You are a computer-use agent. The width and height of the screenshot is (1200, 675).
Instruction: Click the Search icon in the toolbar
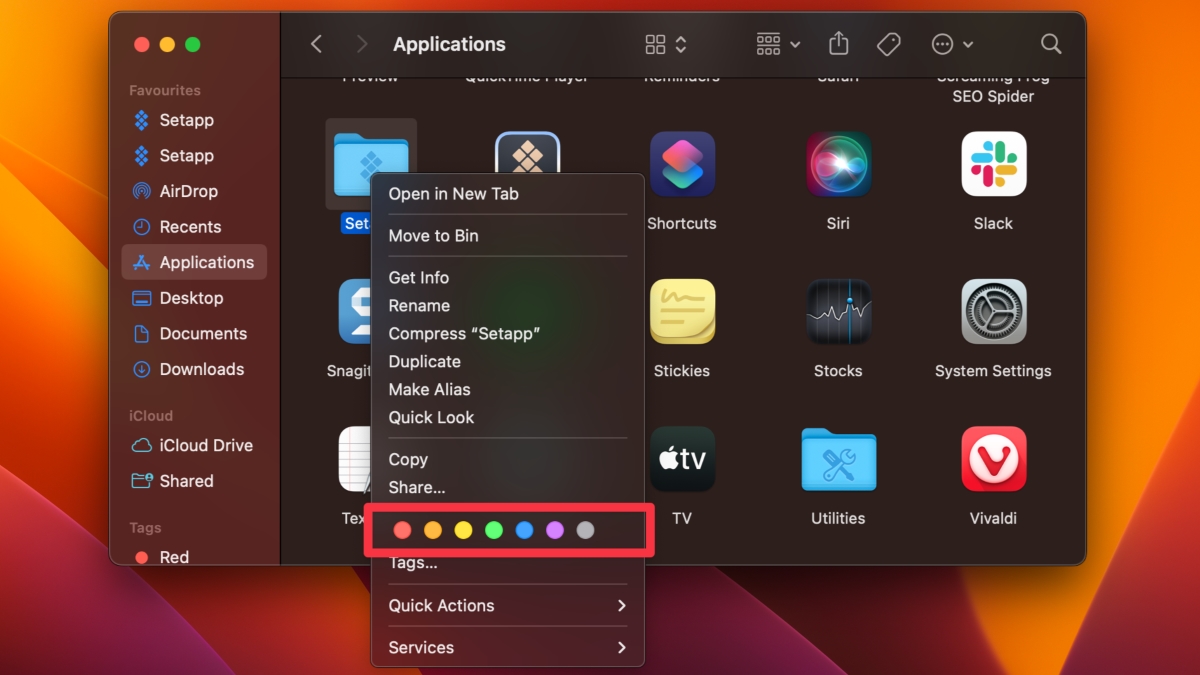1050,44
